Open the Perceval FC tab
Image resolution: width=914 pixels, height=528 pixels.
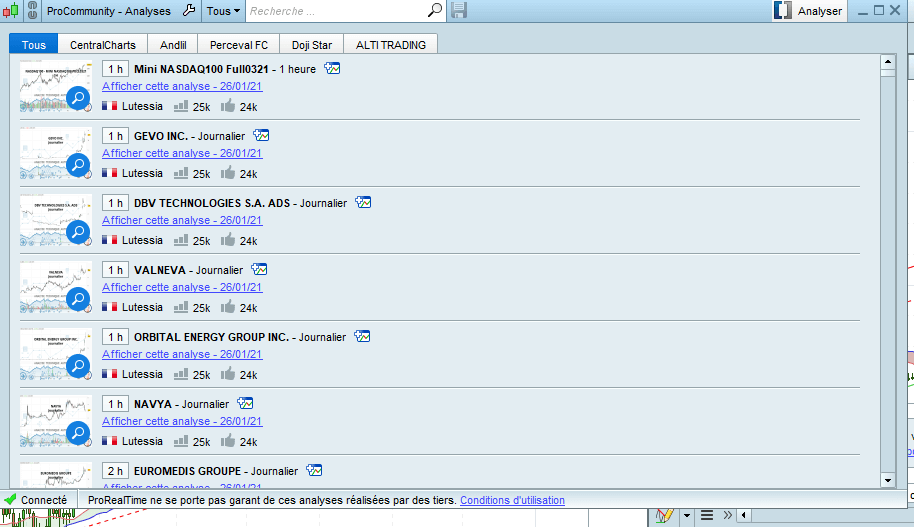(x=239, y=45)
